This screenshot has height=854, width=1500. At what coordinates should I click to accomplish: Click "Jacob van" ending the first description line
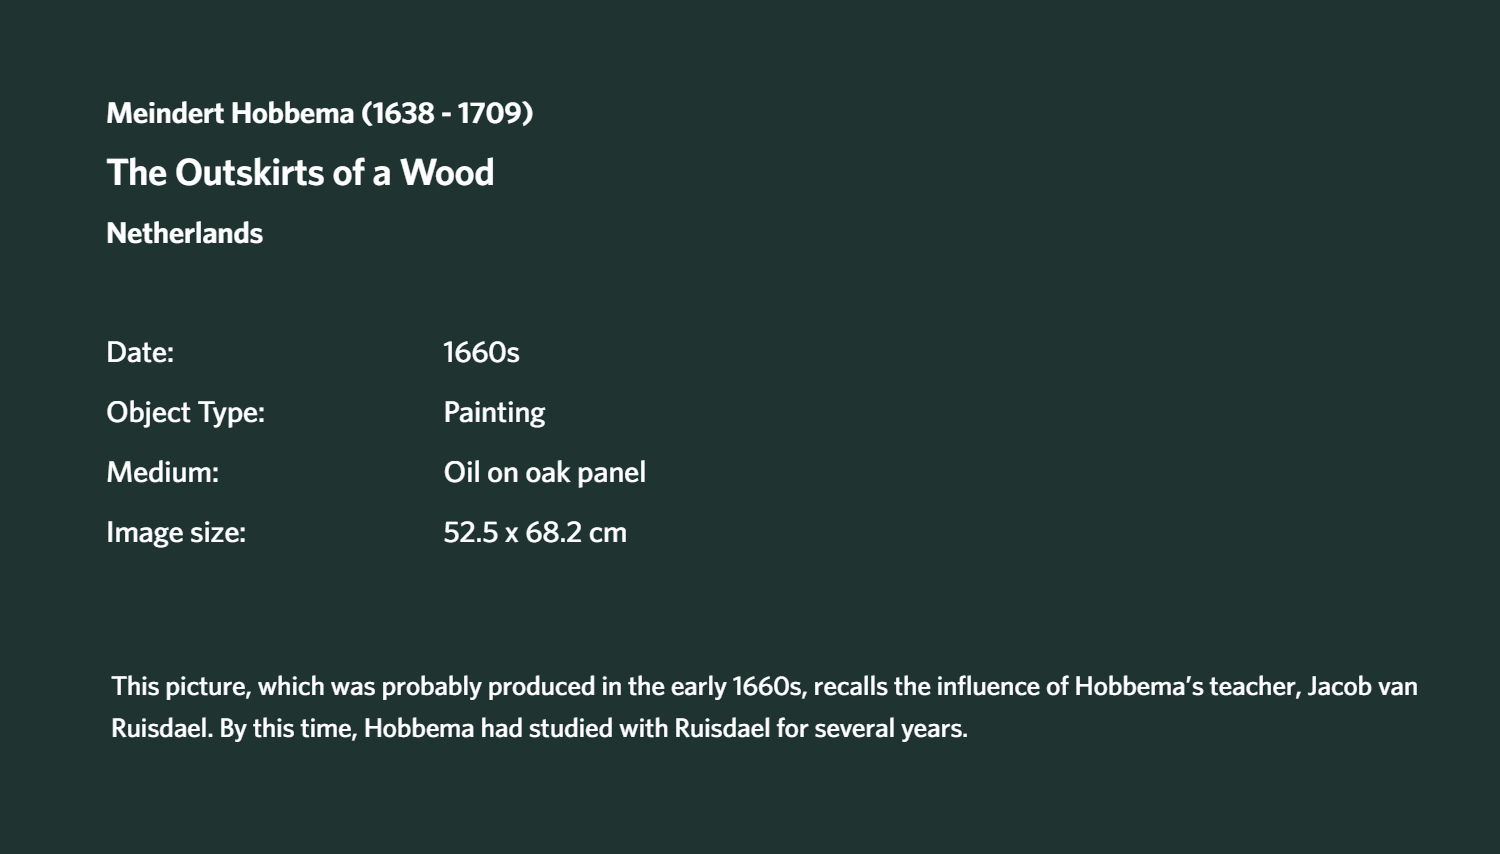pyautogui.click(x=1362, y=686)
